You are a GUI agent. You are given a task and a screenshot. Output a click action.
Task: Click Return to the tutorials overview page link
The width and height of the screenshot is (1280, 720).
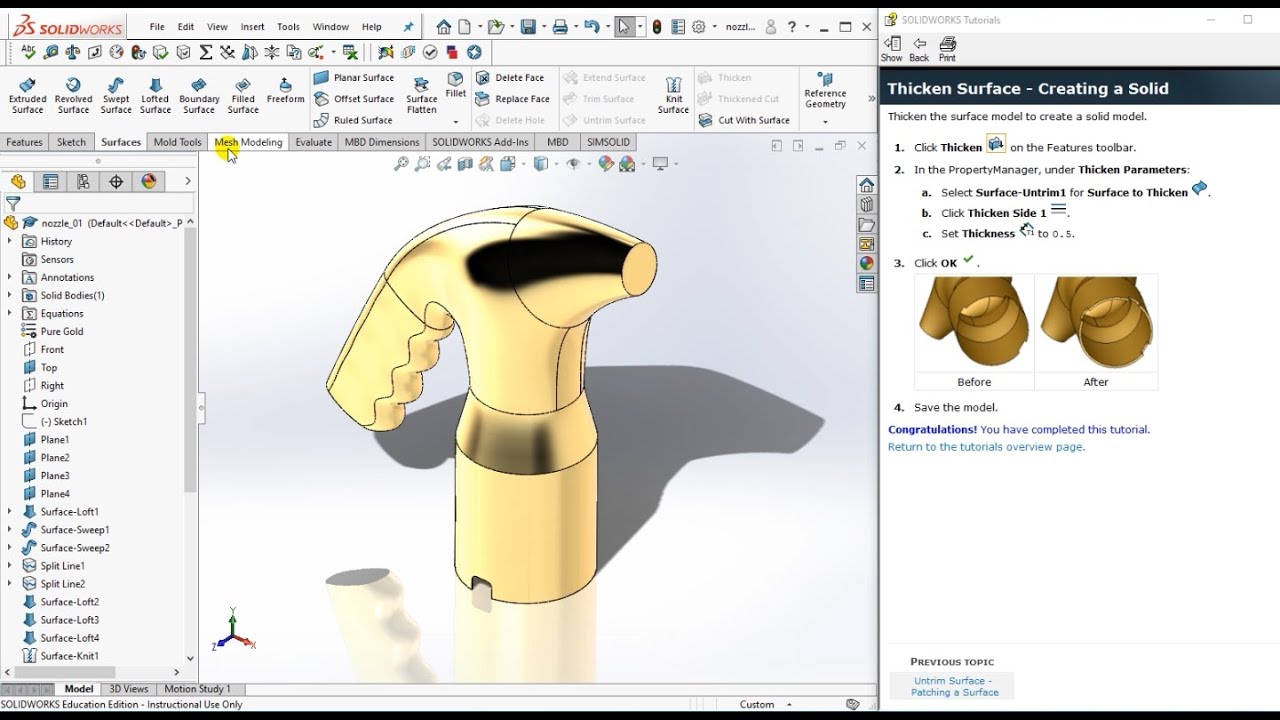986,447
